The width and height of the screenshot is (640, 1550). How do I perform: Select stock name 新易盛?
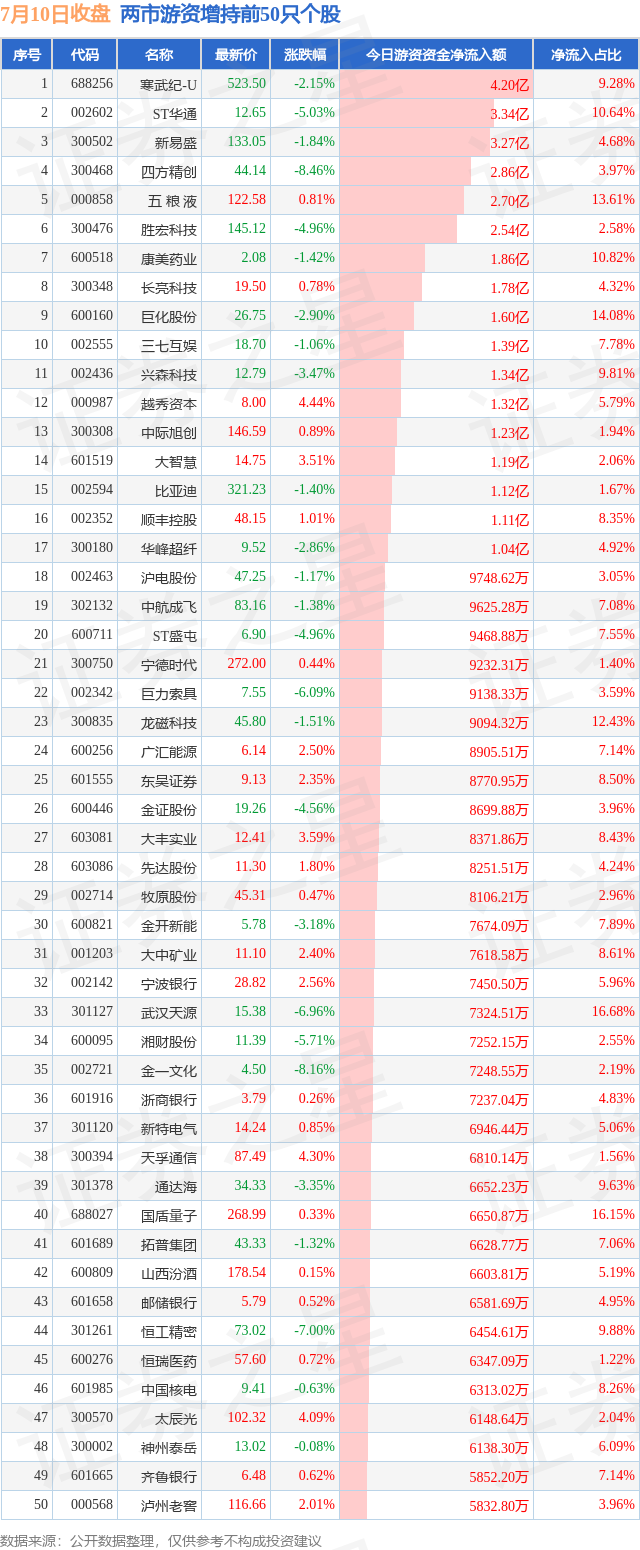pyautogui.click(x=176, y=142)
